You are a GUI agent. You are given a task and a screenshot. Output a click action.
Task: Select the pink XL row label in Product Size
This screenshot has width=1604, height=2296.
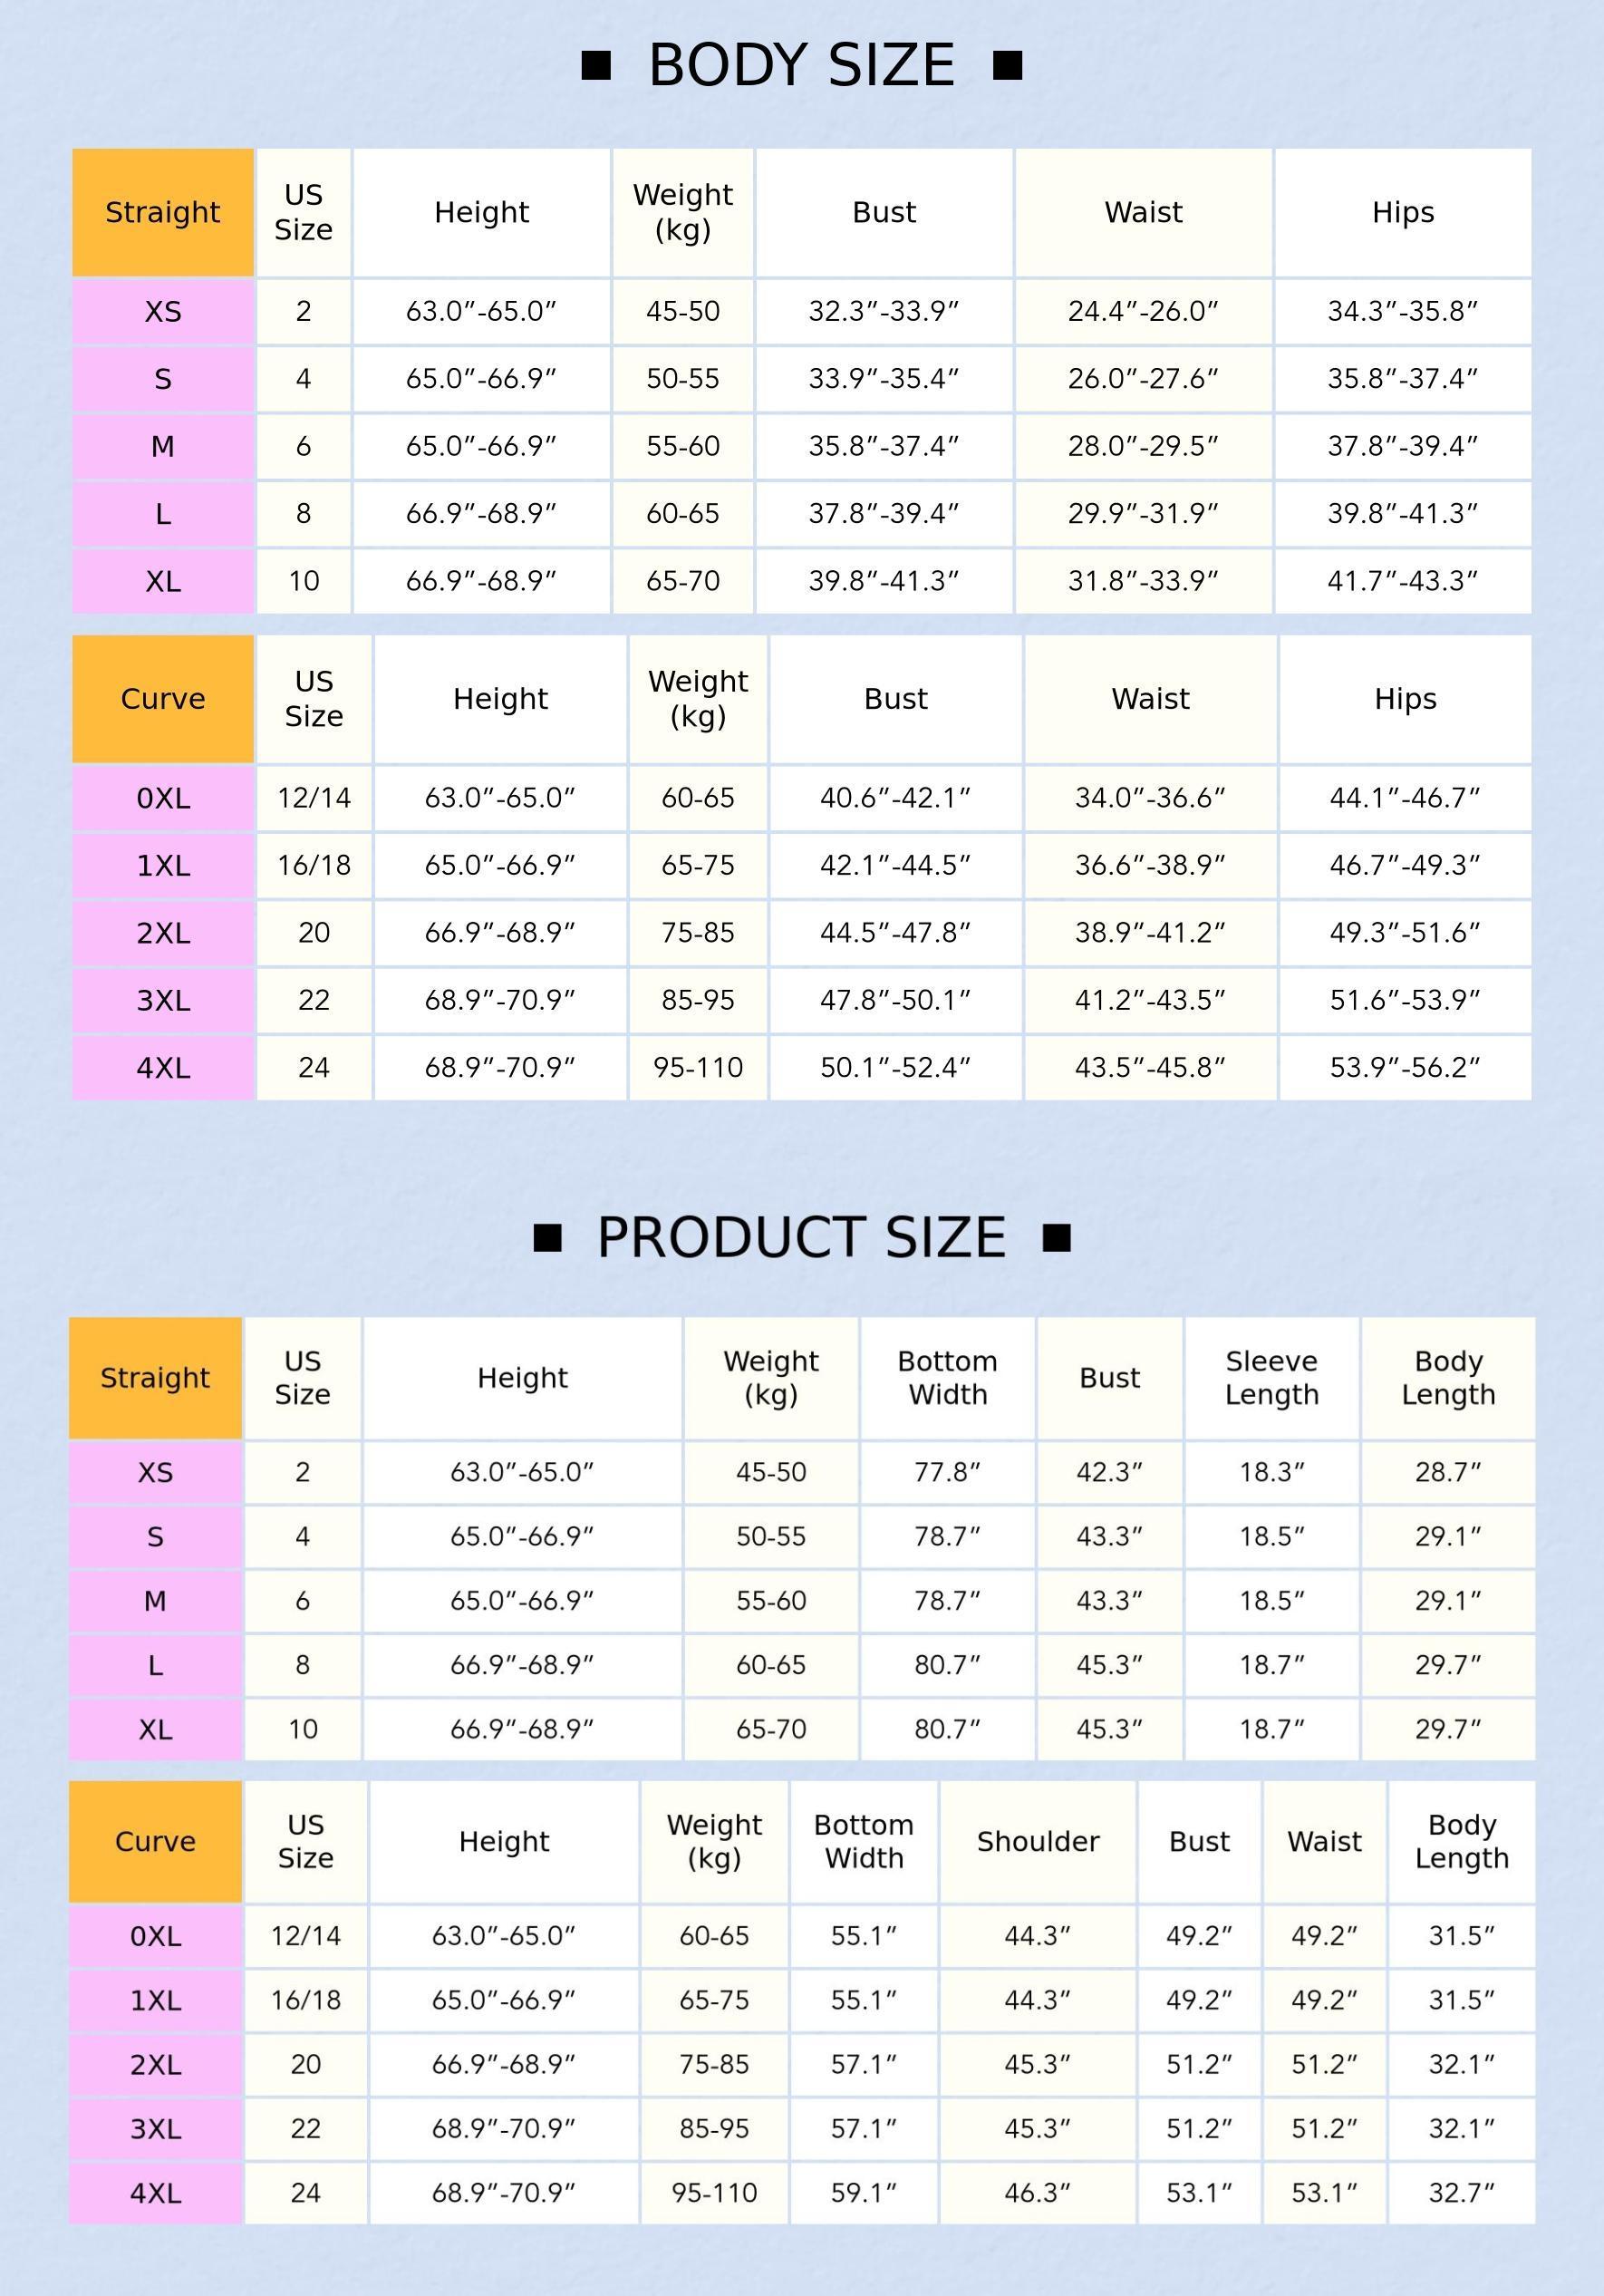155,1729
